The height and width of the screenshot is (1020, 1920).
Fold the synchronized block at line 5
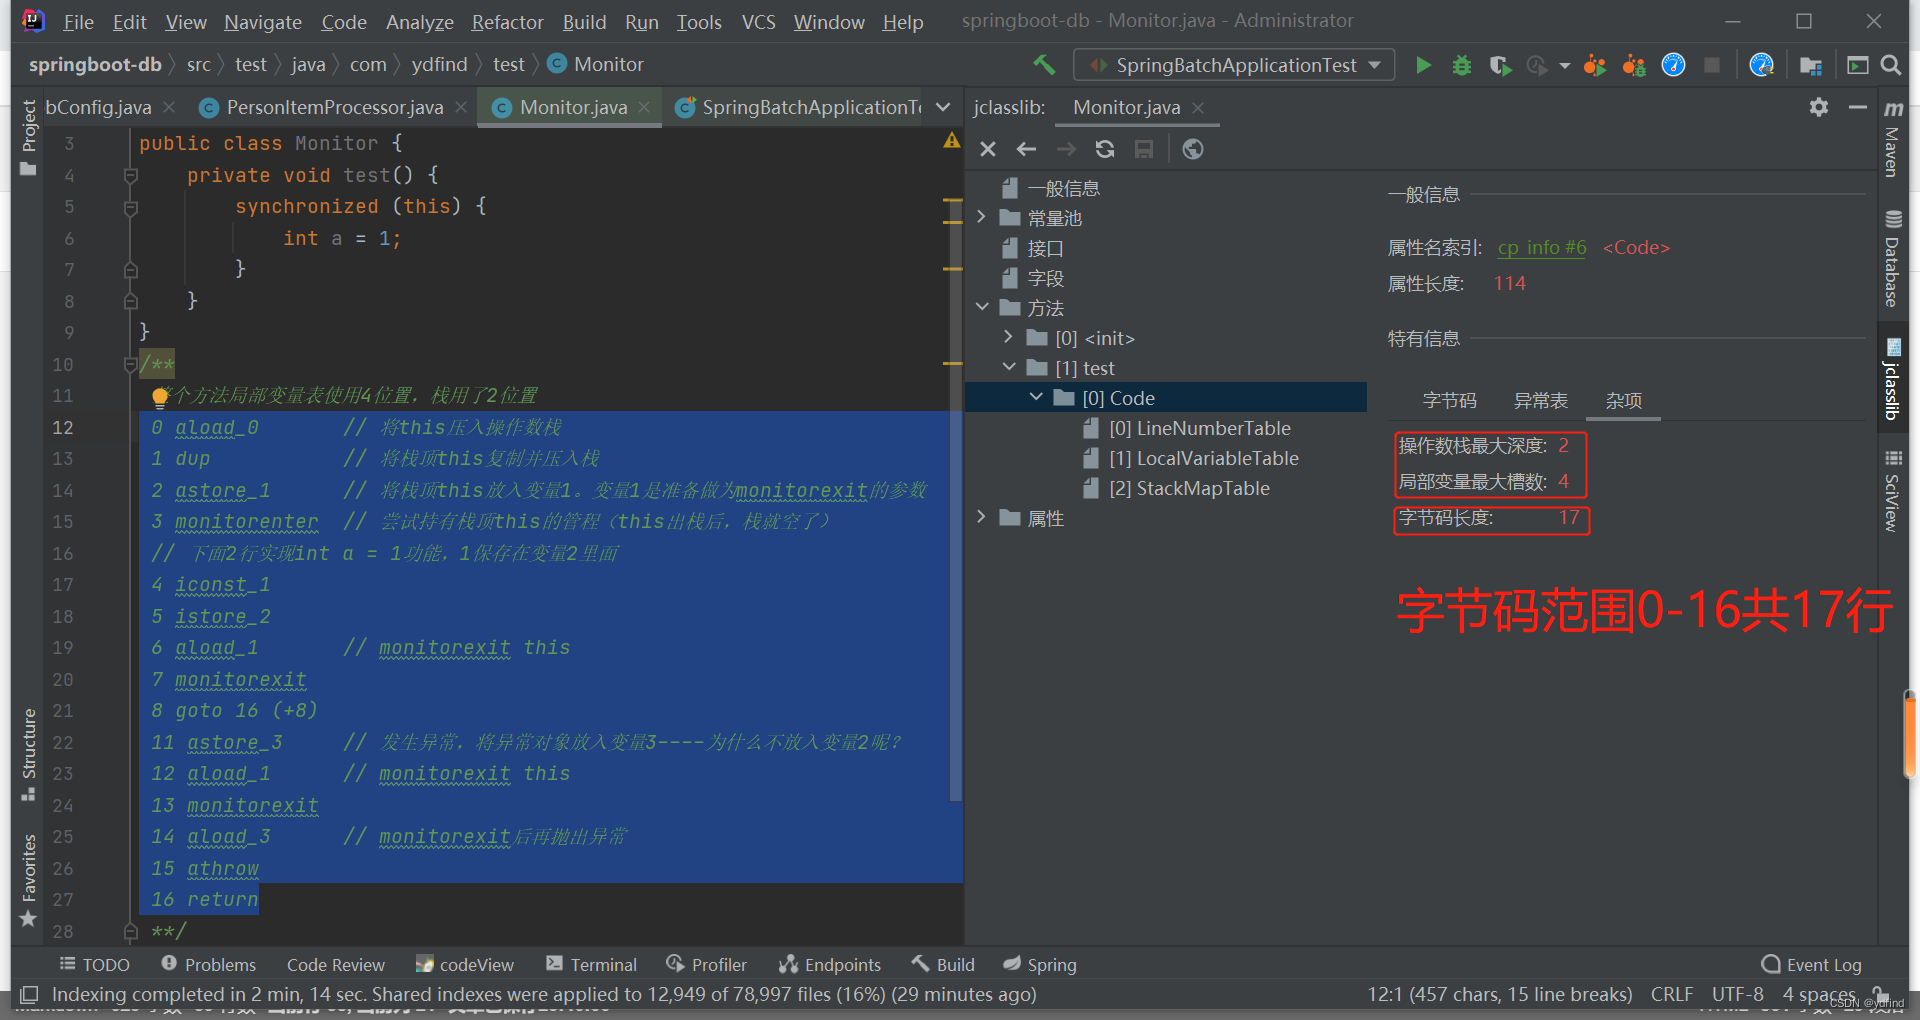(x=130, y=207)
